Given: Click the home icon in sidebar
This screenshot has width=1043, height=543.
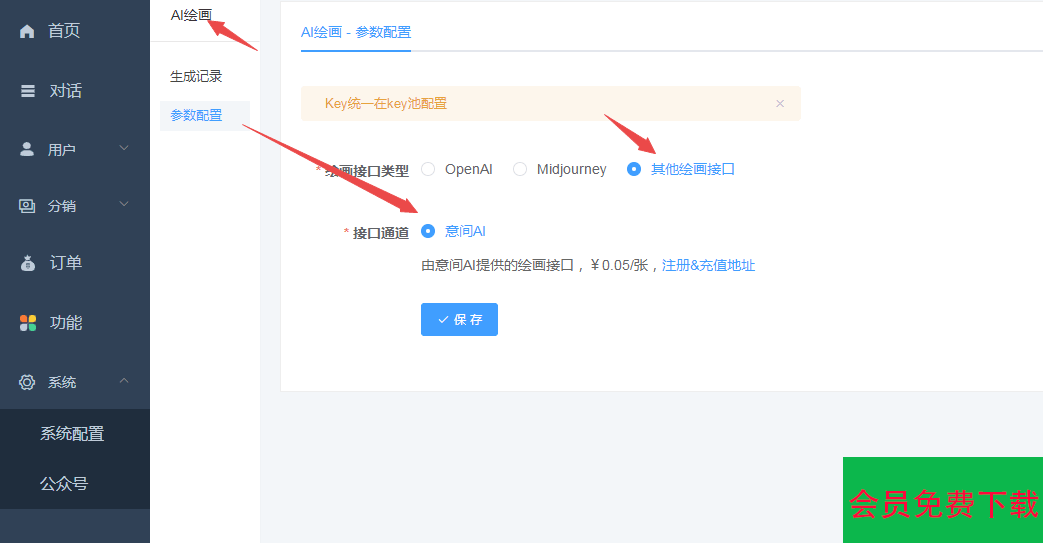Looking at the screenshot, I should tap(27, 31).
